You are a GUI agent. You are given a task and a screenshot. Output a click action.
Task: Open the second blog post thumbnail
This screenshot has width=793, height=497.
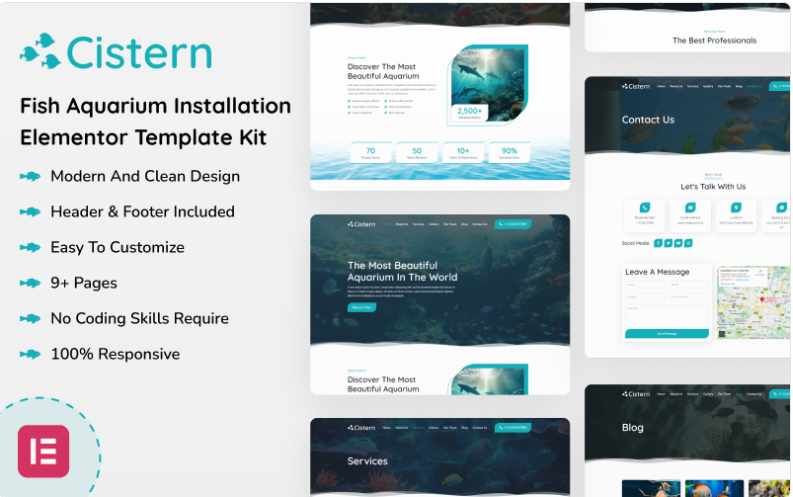coord(714,488)
